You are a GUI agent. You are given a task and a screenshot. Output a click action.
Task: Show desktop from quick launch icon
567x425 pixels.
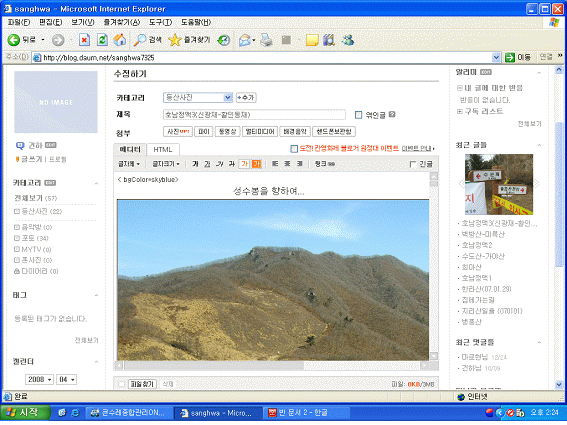[x=62, y=413]
